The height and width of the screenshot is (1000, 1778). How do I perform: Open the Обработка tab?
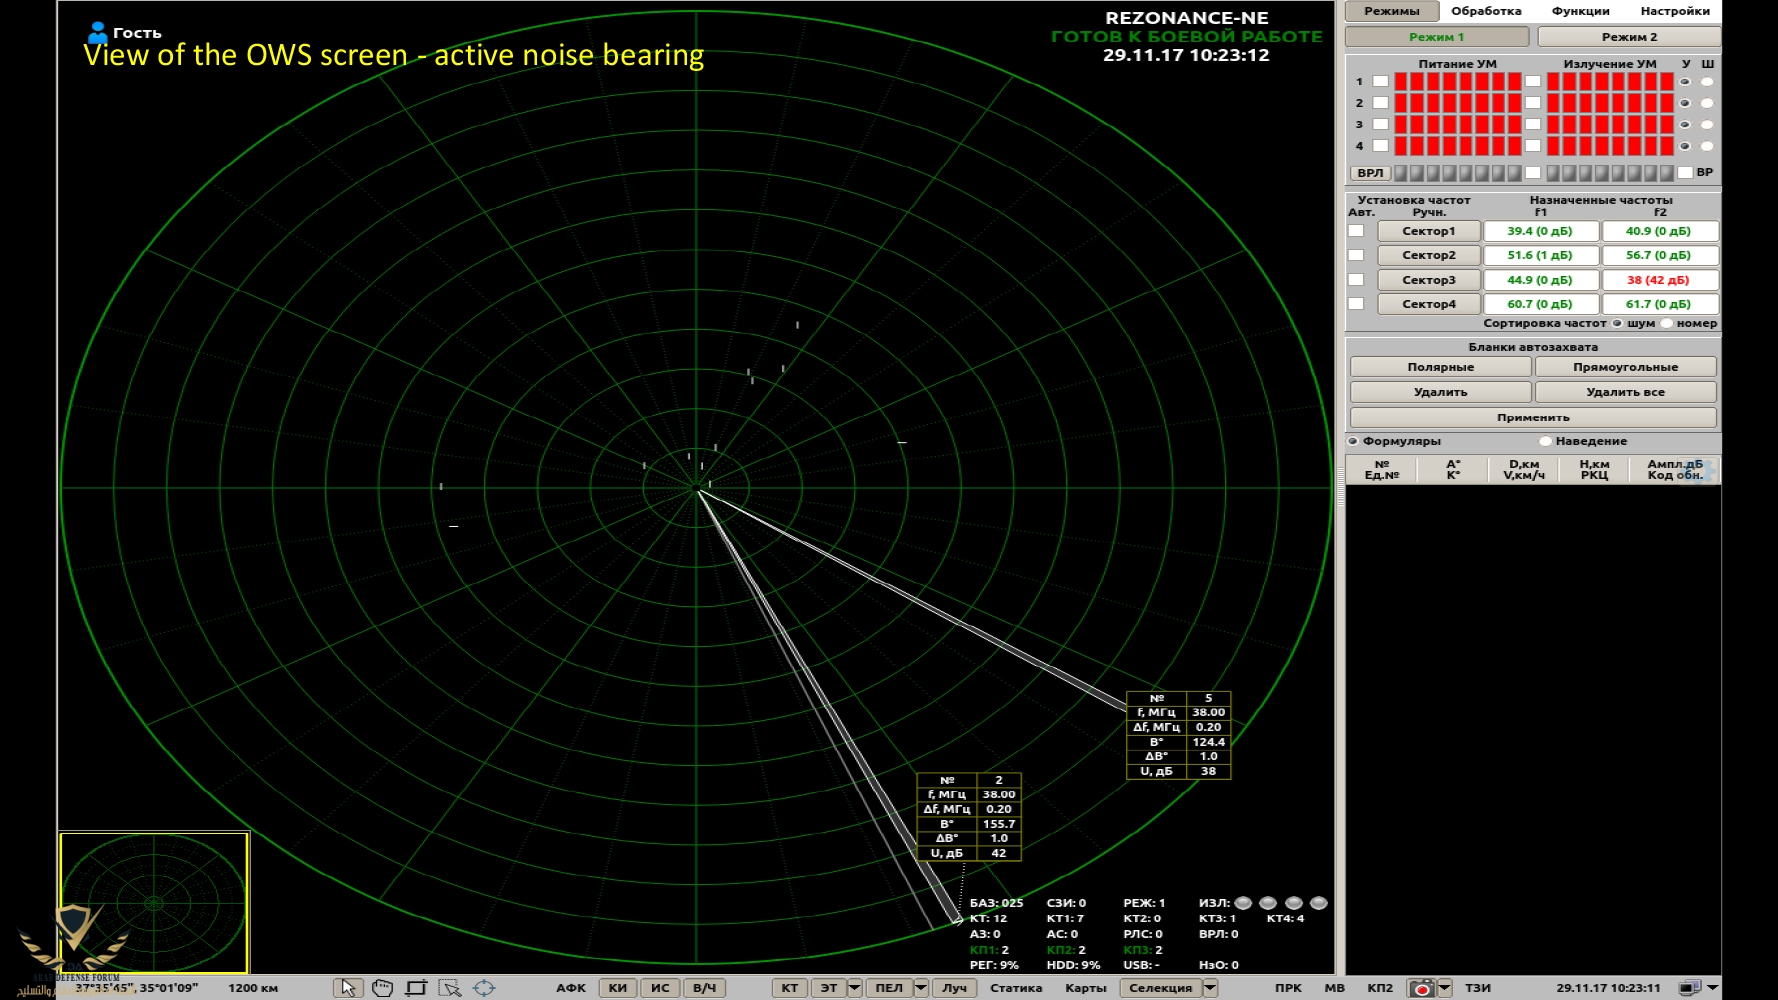click(x=1486, y=11)
